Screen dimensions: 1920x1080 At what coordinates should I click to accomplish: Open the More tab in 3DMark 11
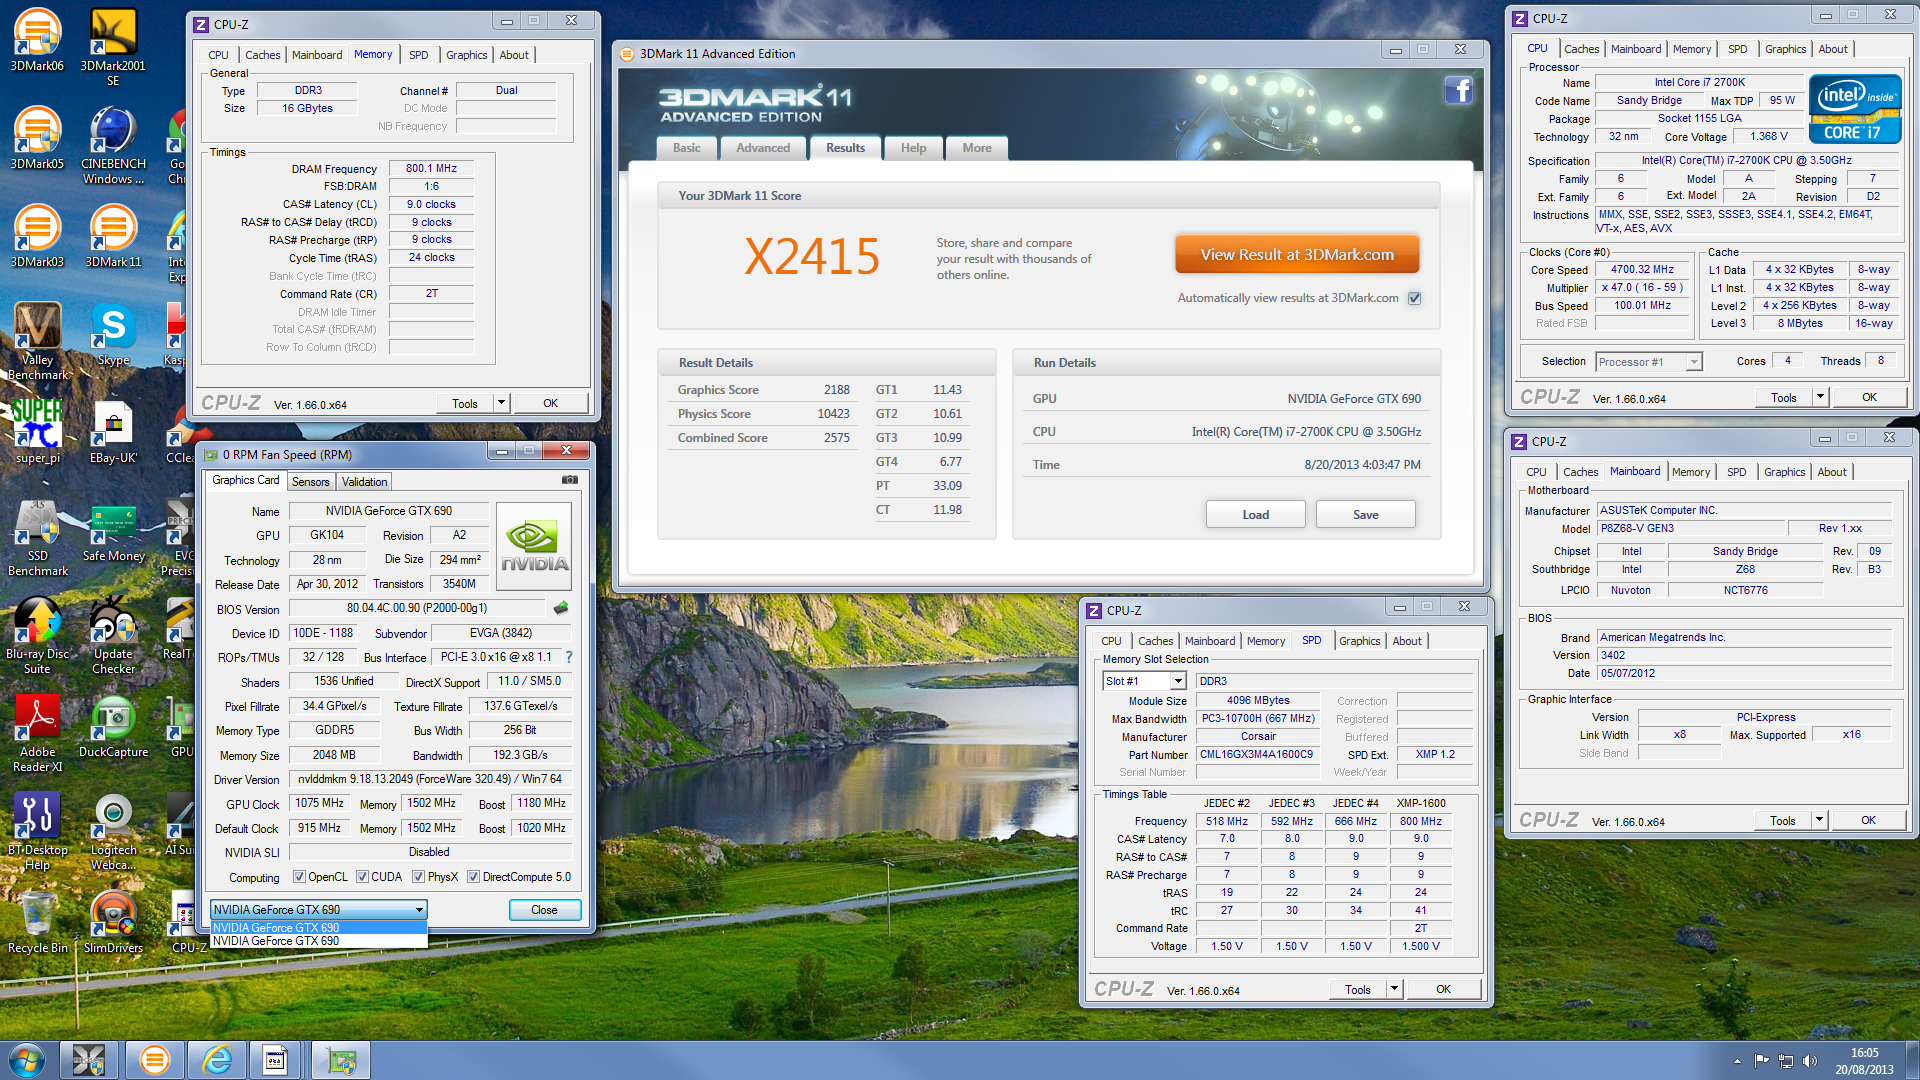977,148
